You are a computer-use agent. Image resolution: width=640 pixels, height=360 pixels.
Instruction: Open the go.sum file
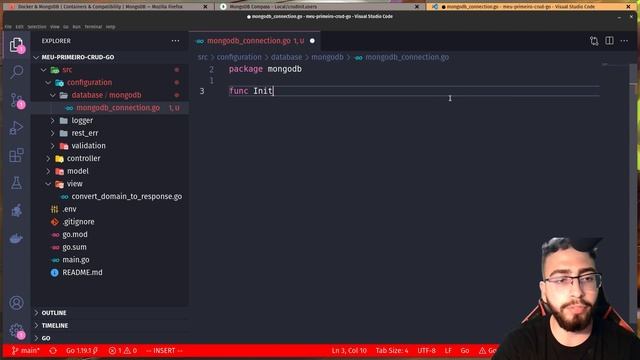(x=74, y=247)
